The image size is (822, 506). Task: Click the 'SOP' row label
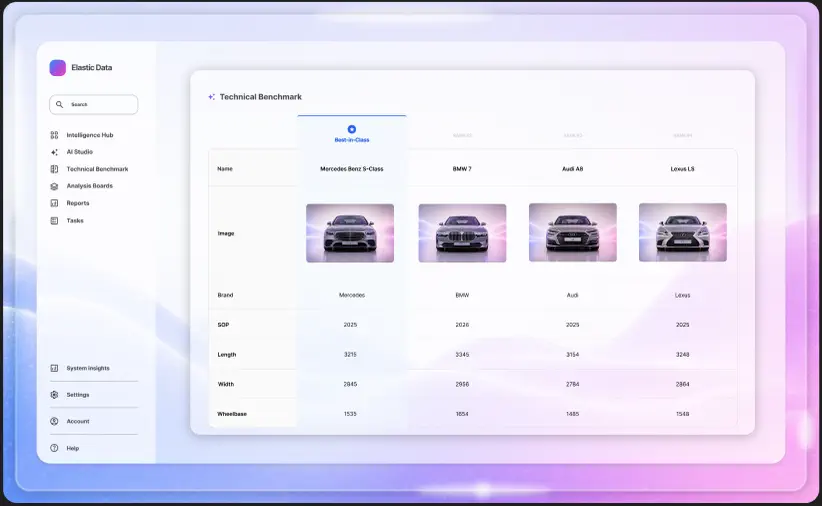click(x=223, y=325)
